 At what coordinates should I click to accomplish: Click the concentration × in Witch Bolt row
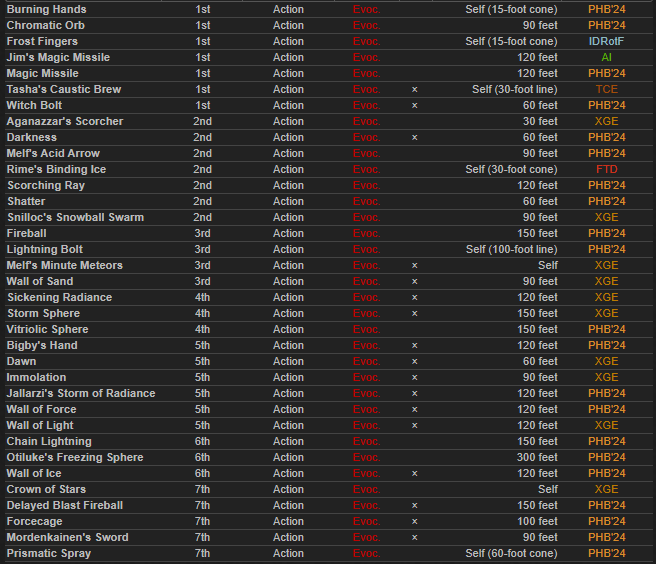415,105
